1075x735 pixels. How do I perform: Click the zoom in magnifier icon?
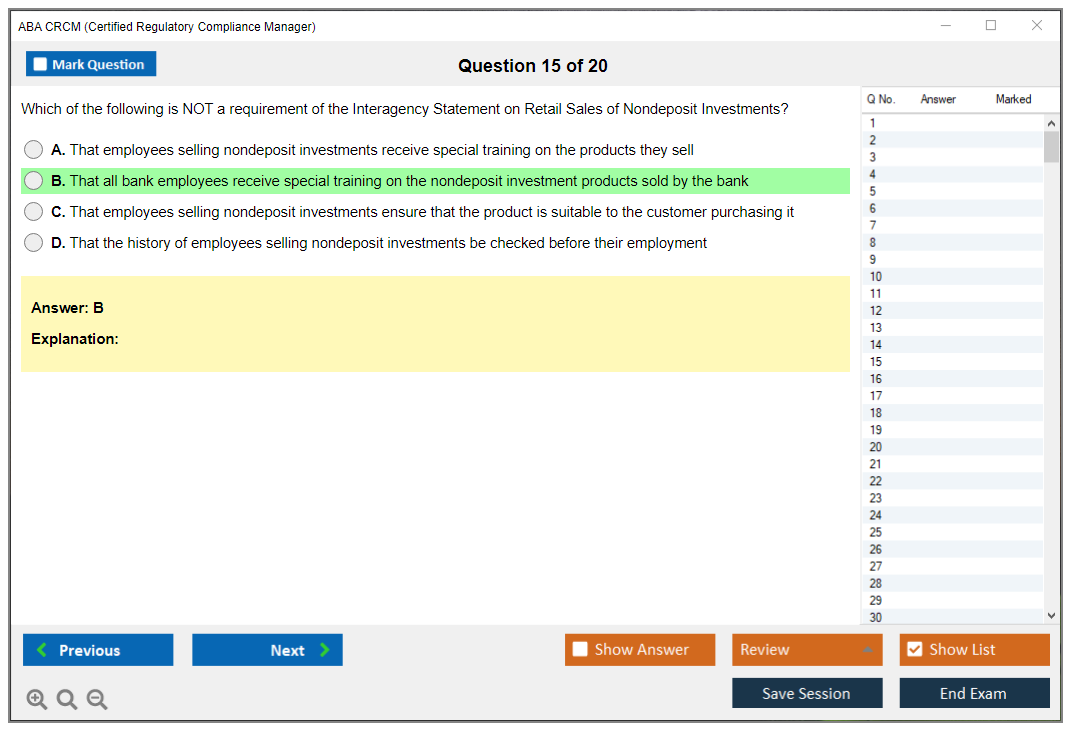37,700
